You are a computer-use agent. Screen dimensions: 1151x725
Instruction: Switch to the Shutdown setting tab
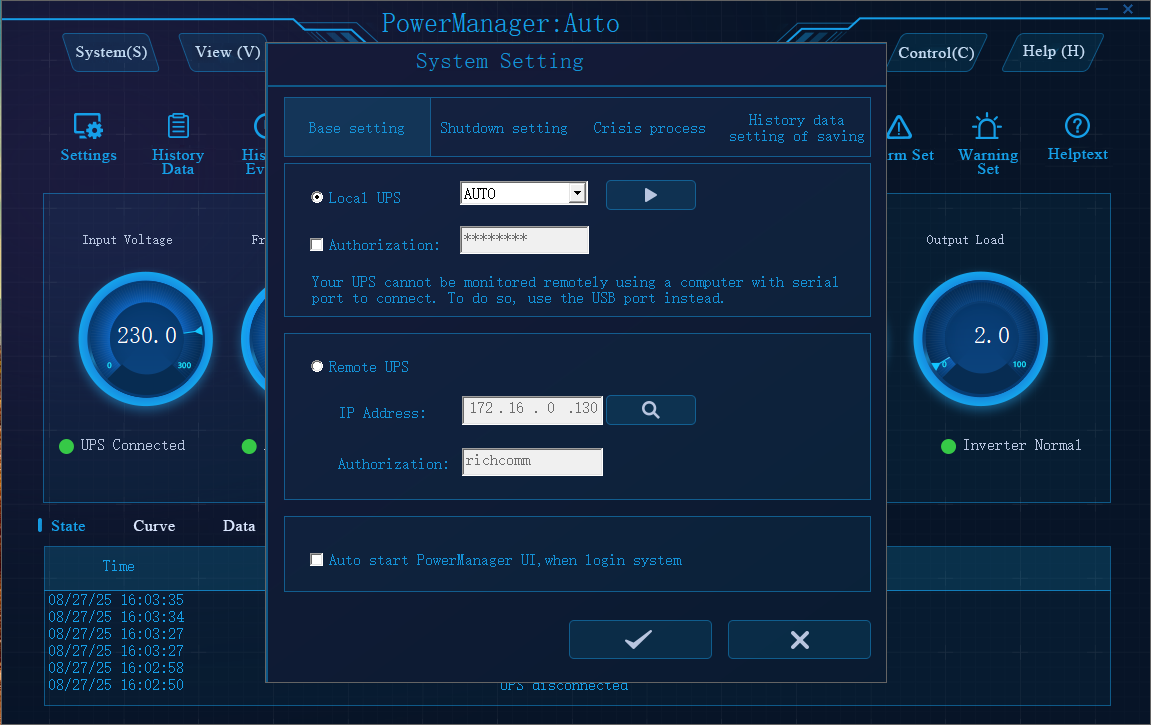point(503,128)
